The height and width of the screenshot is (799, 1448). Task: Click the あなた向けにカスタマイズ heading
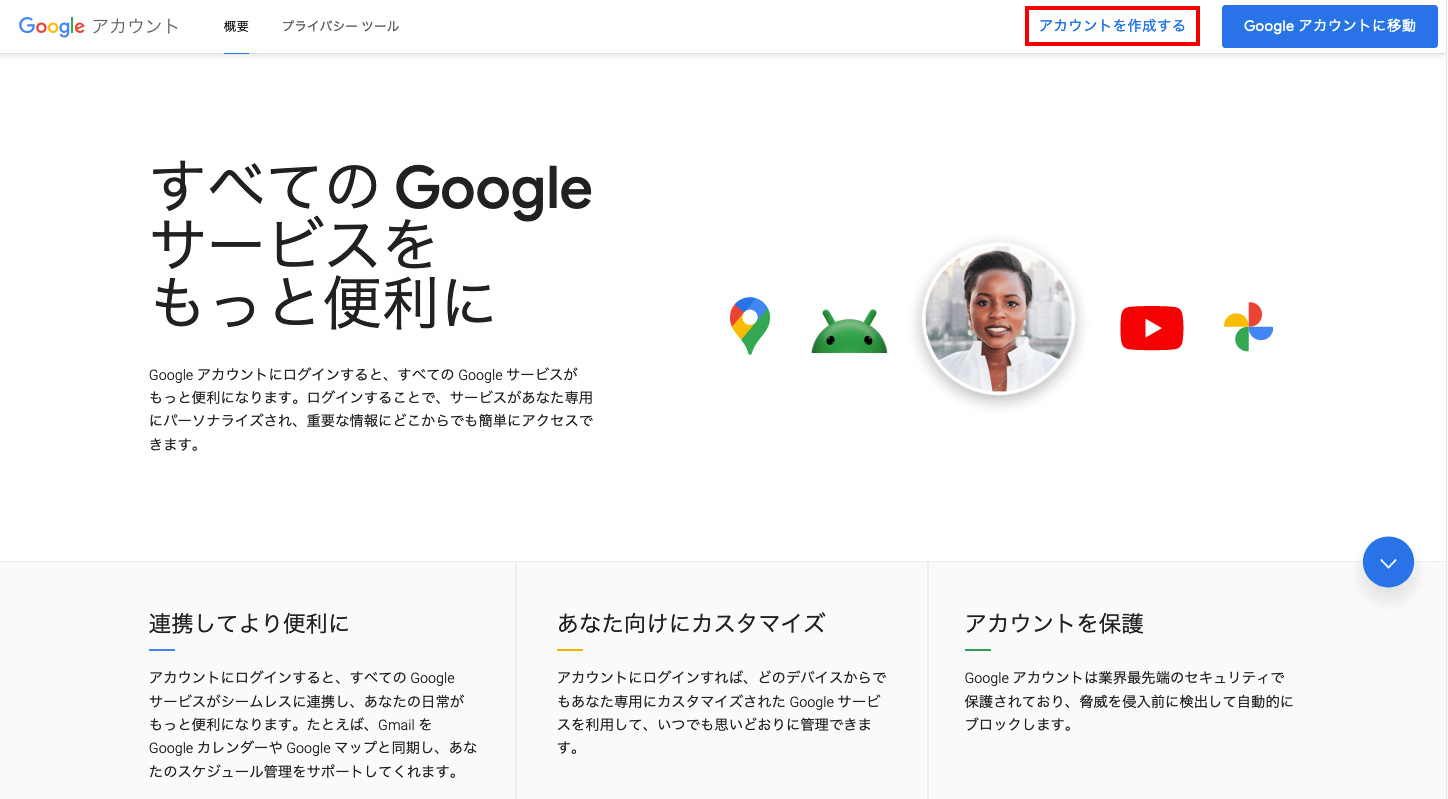pos(691,623)
